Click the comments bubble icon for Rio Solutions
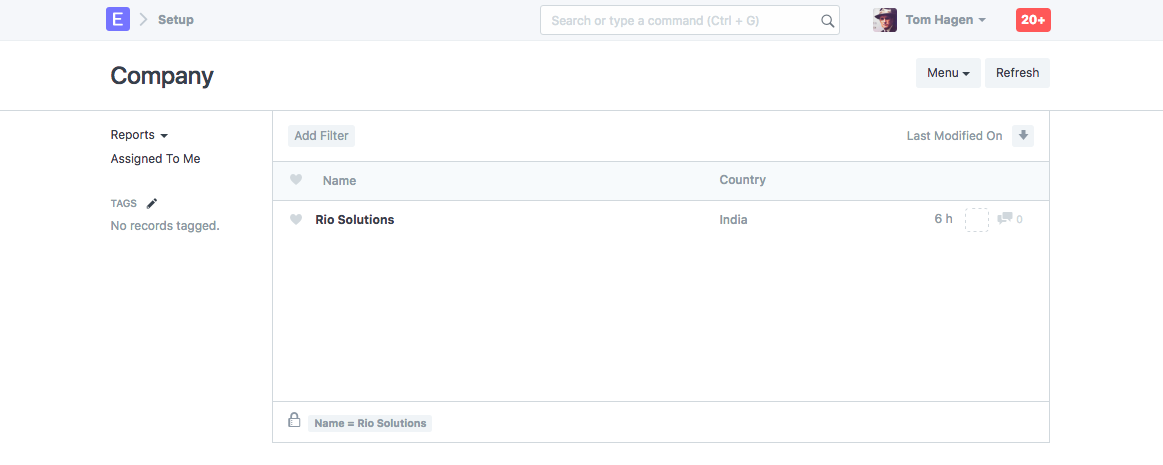The image size is (1163, 465). [x=1005, y=219]
